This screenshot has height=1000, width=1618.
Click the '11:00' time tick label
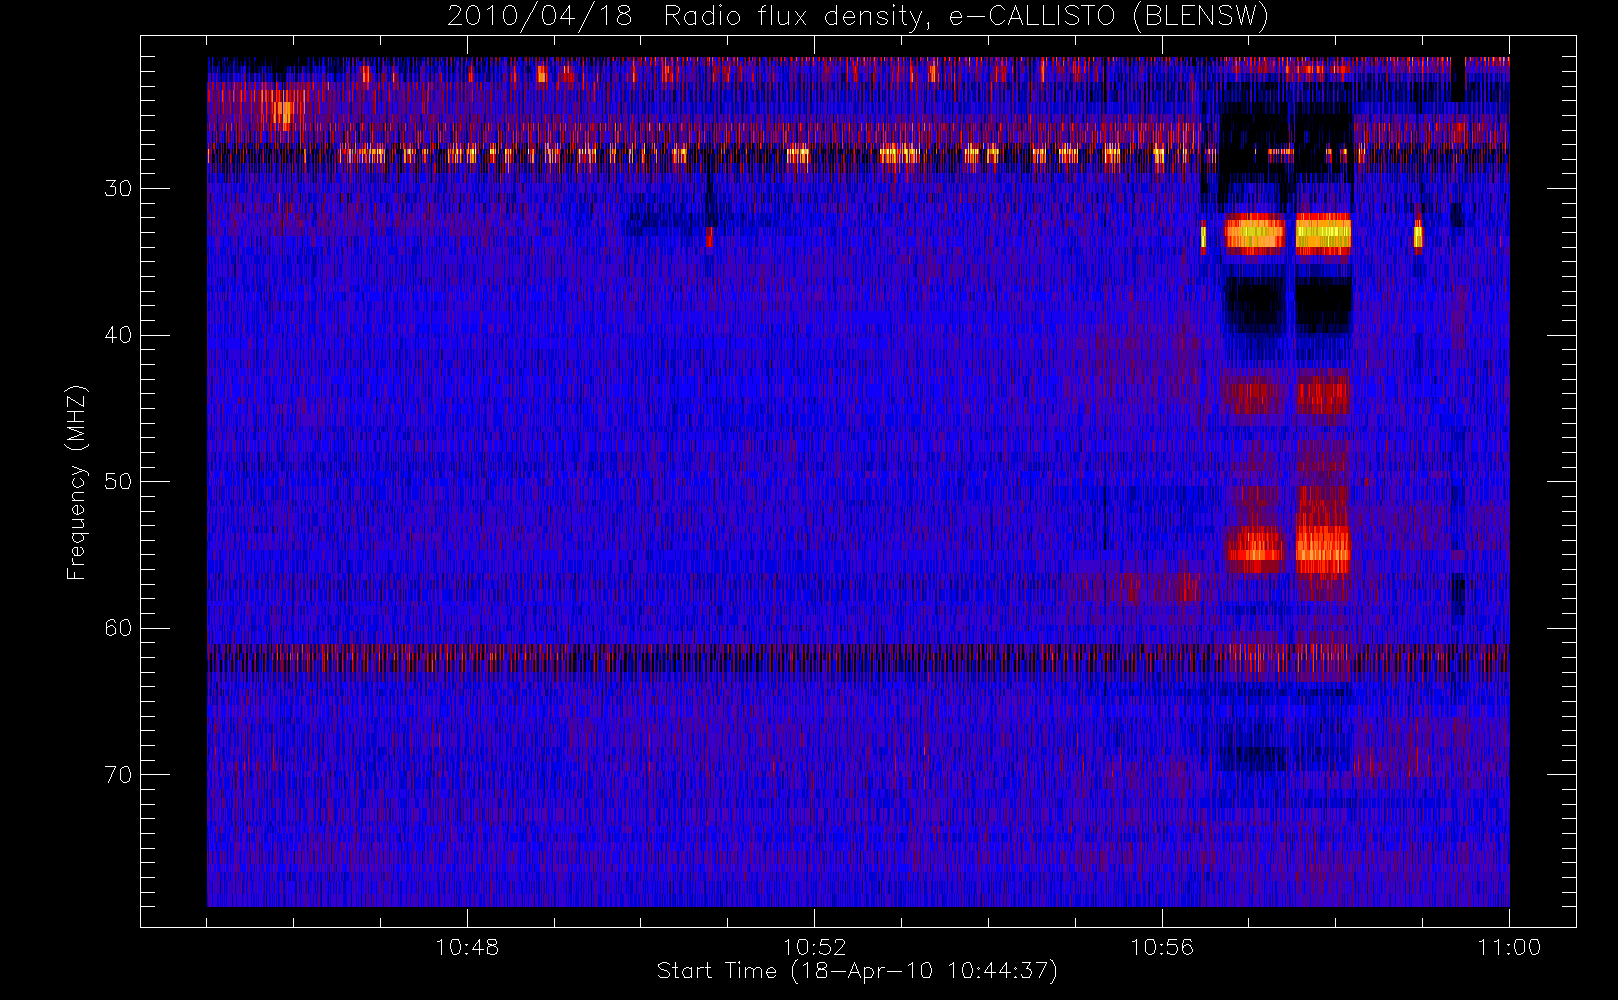1509,947
